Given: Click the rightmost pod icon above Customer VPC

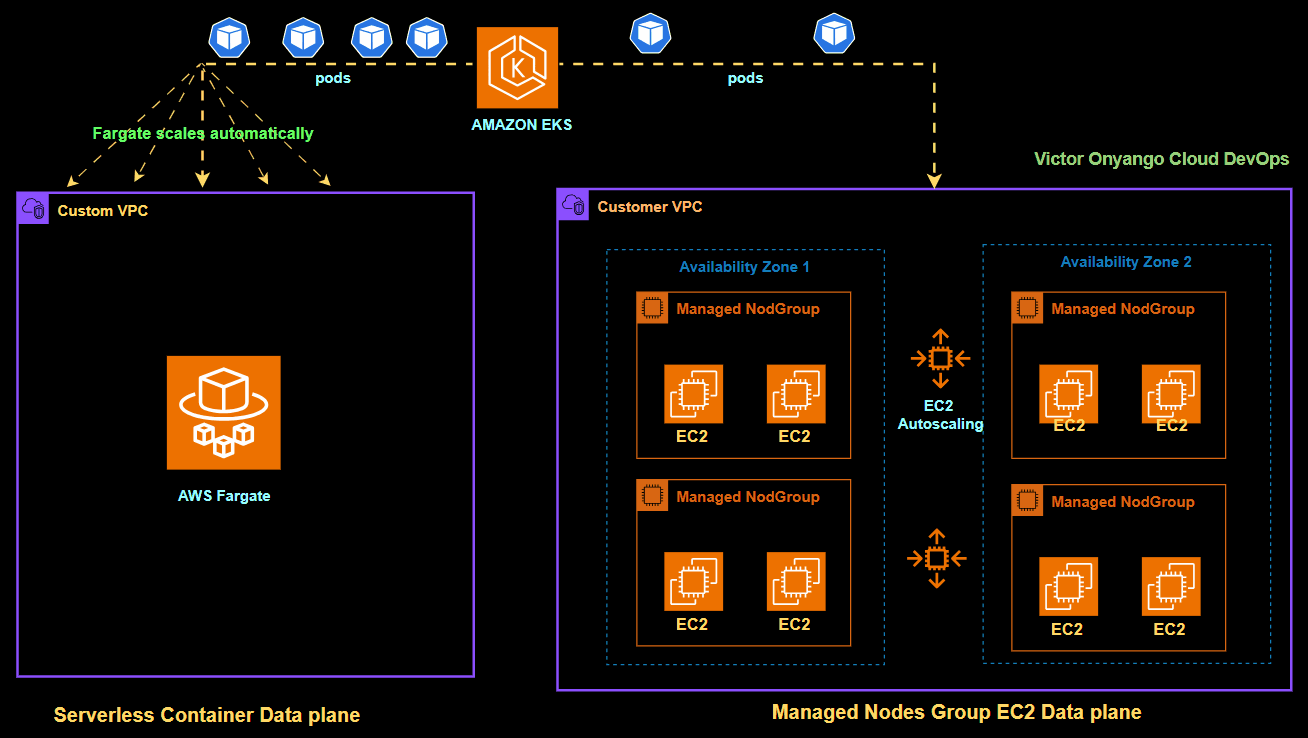Looking at the screenshot, I should click(834, 34).
